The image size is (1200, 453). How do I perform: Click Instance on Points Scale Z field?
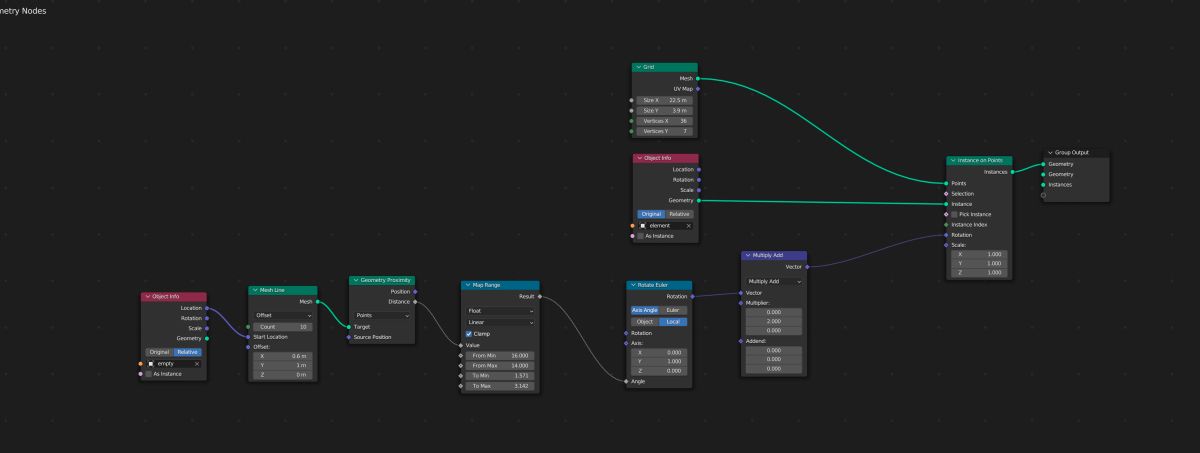click(978, 272)
